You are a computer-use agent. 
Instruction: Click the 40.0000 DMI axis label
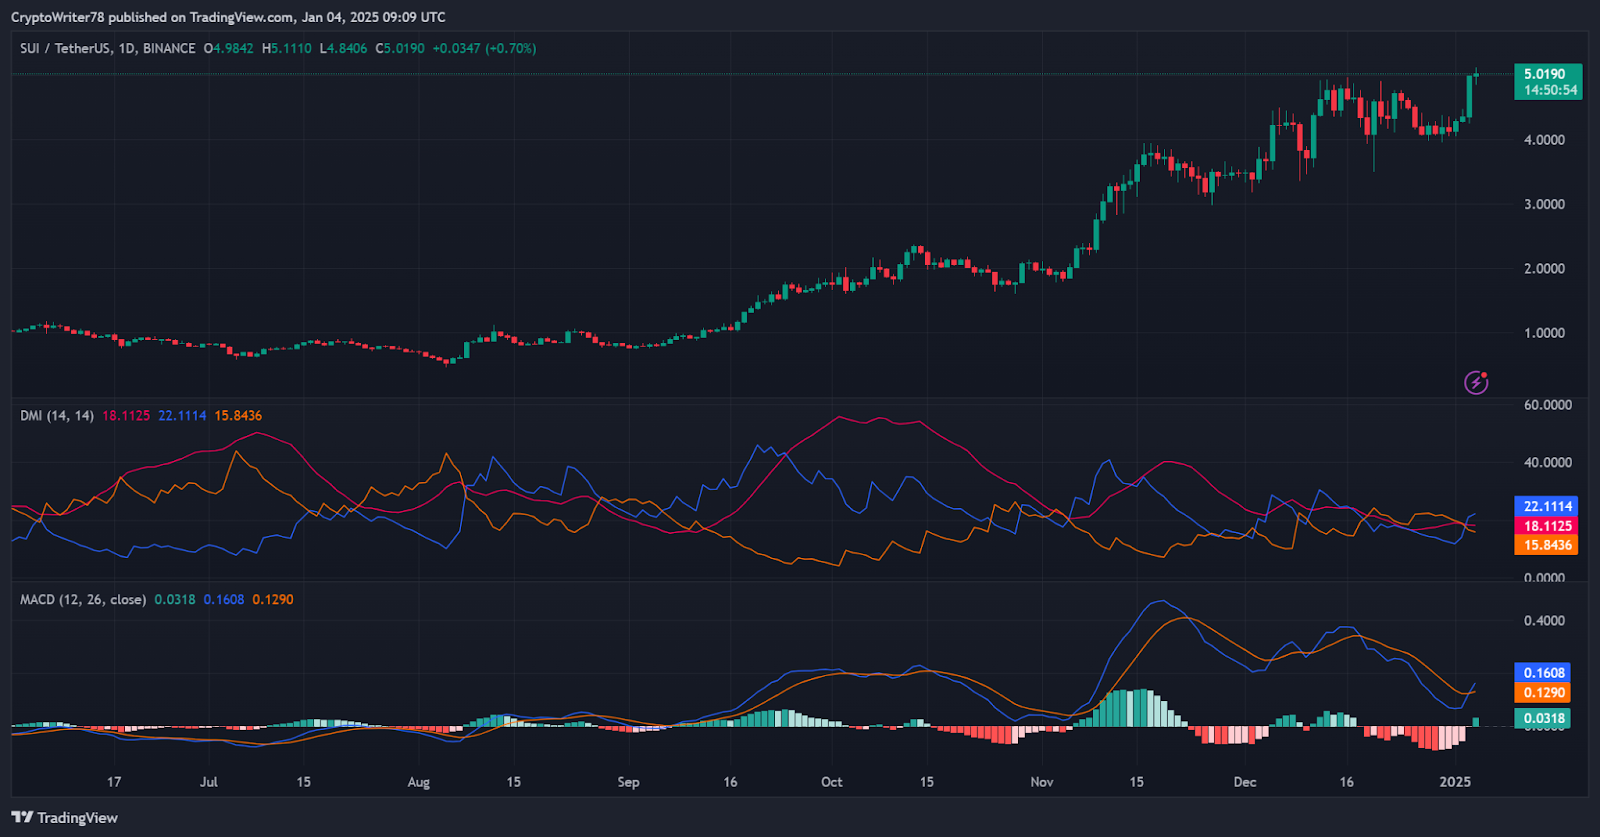1547,463
